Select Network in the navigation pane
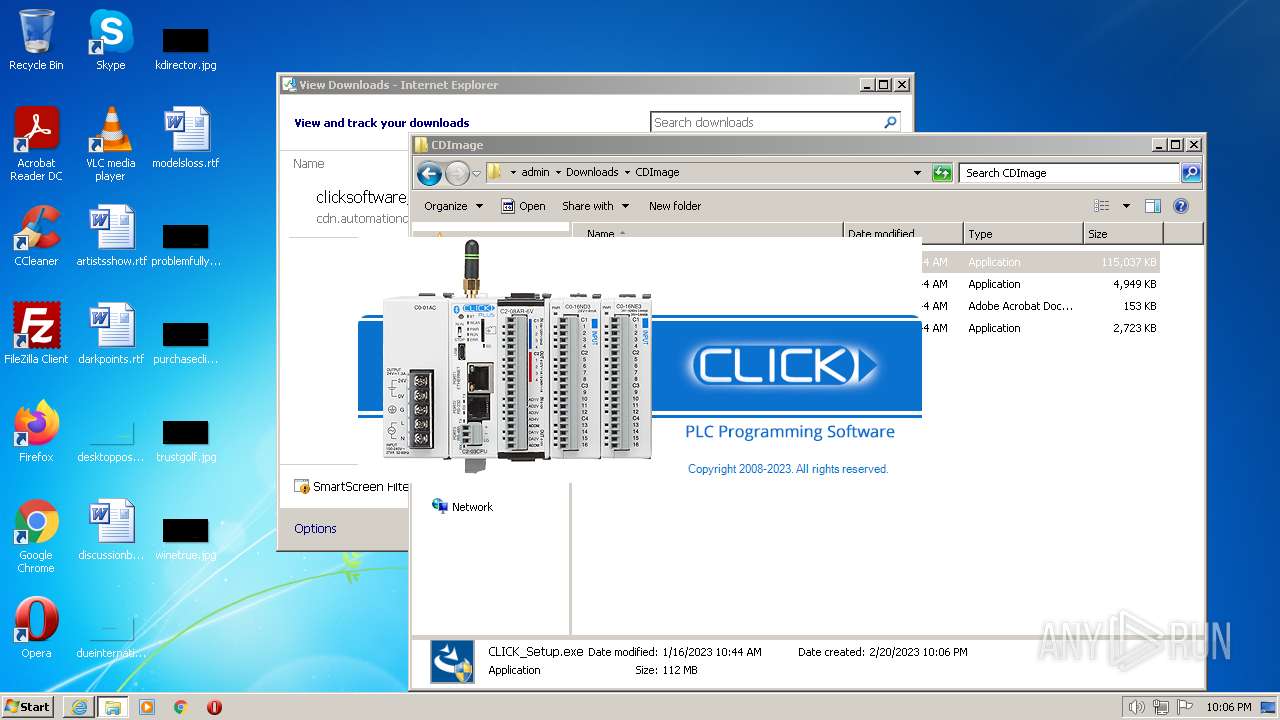Viewport: 1280px width, 720px height. click(x=462, y=507)
